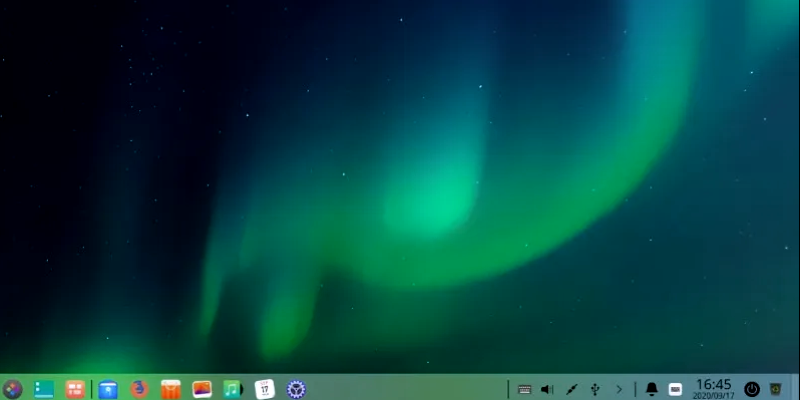Open the Deepin launcher menu
This screenshot has height=400, width=800.
point(12,389)
